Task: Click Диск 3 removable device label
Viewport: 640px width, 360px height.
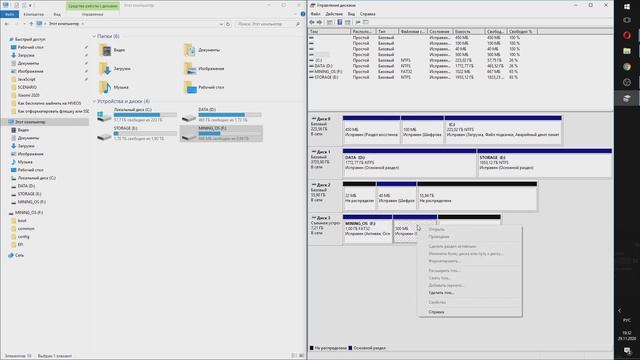Action: pyautogui.click(x=325, y=228)
